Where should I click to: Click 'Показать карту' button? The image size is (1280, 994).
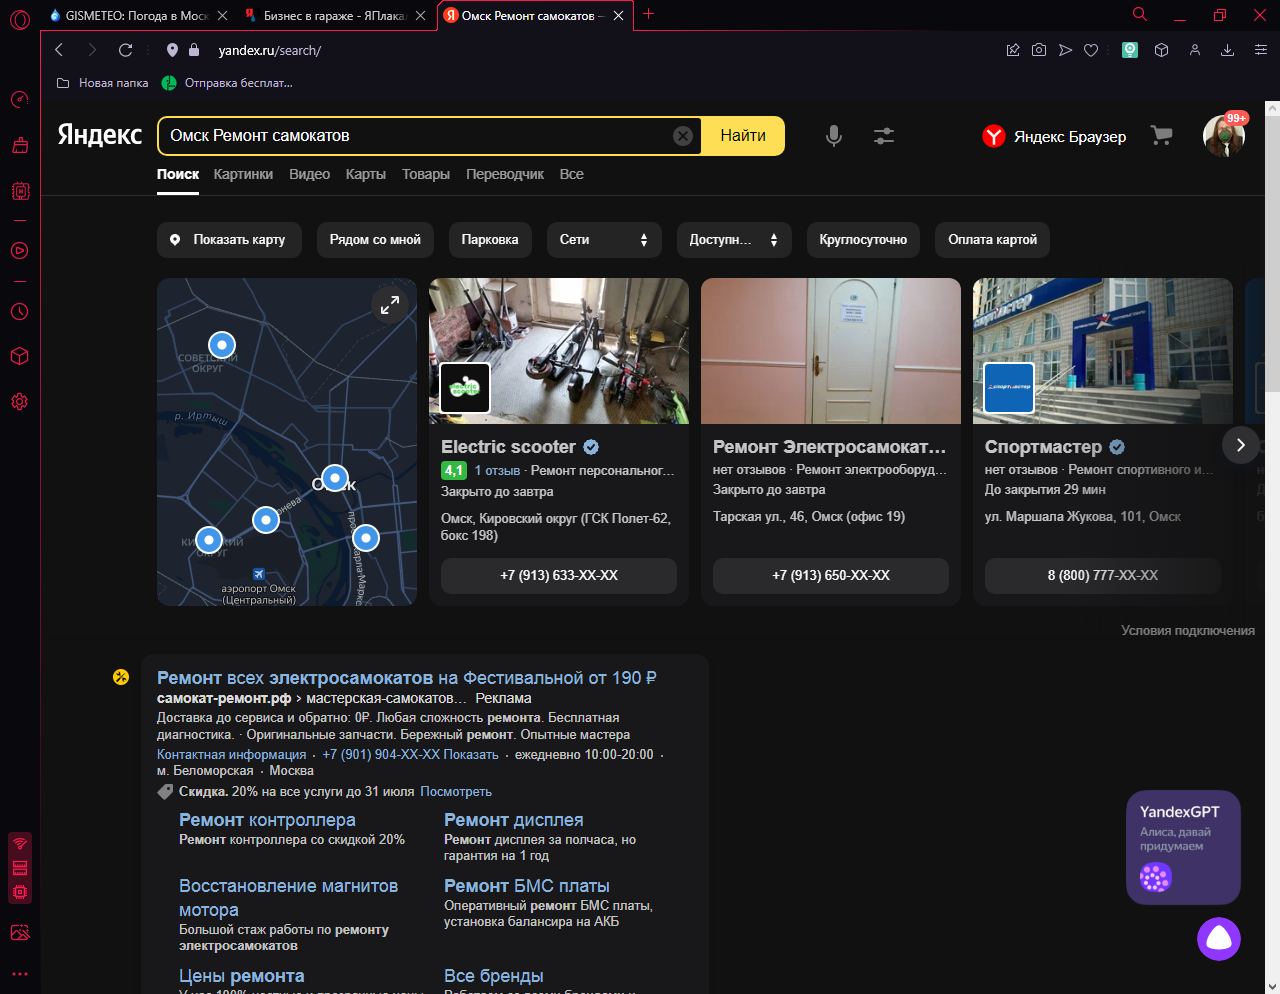point(229,240)
